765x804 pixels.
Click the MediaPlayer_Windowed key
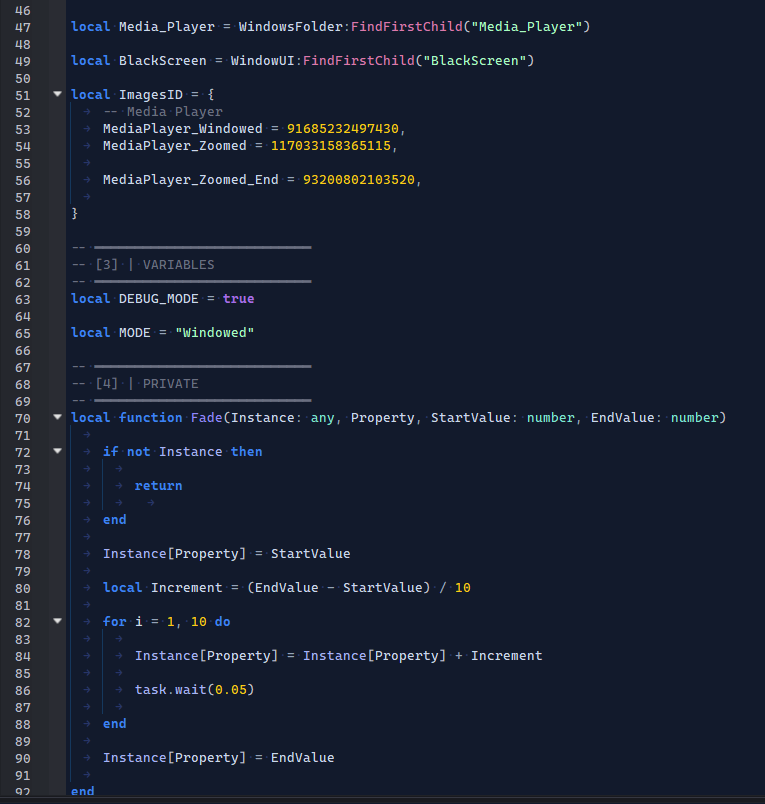point(183,128)
